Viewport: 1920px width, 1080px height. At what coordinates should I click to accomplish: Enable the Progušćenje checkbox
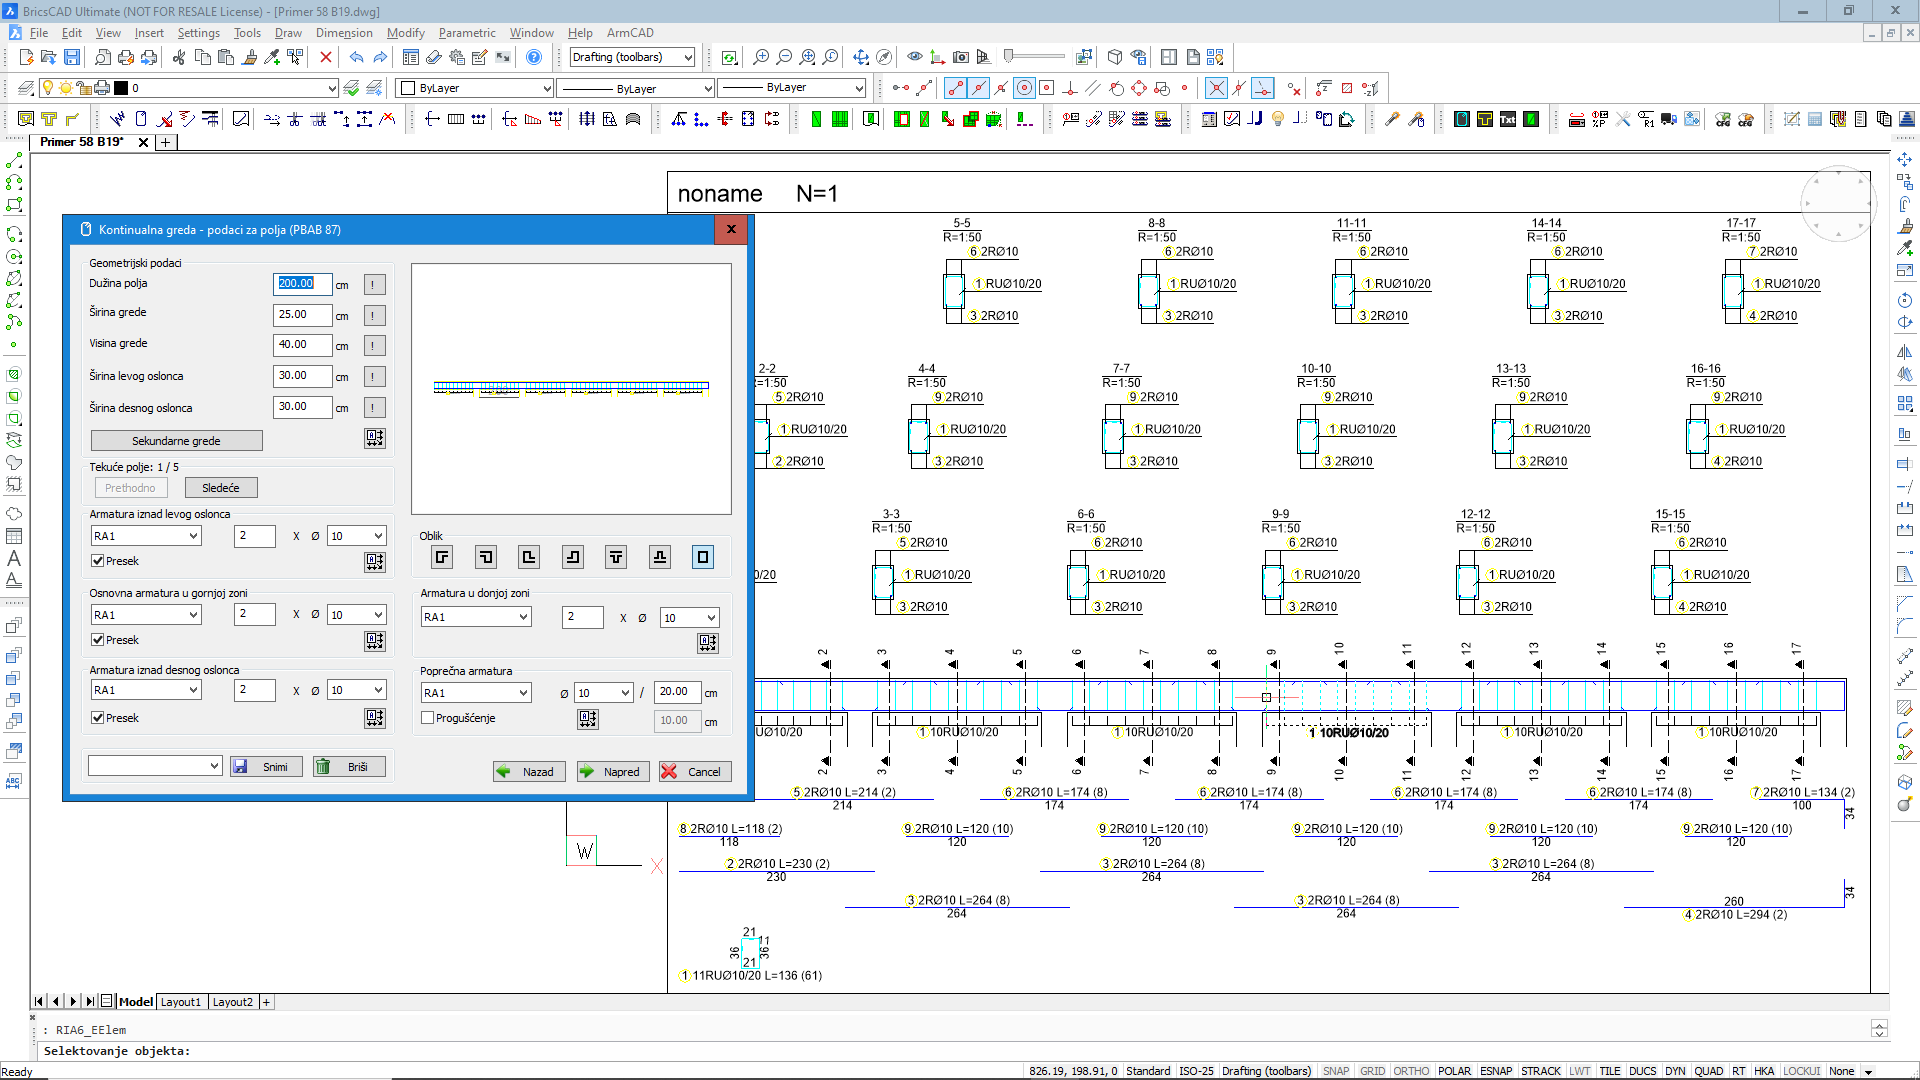(428, 718)
